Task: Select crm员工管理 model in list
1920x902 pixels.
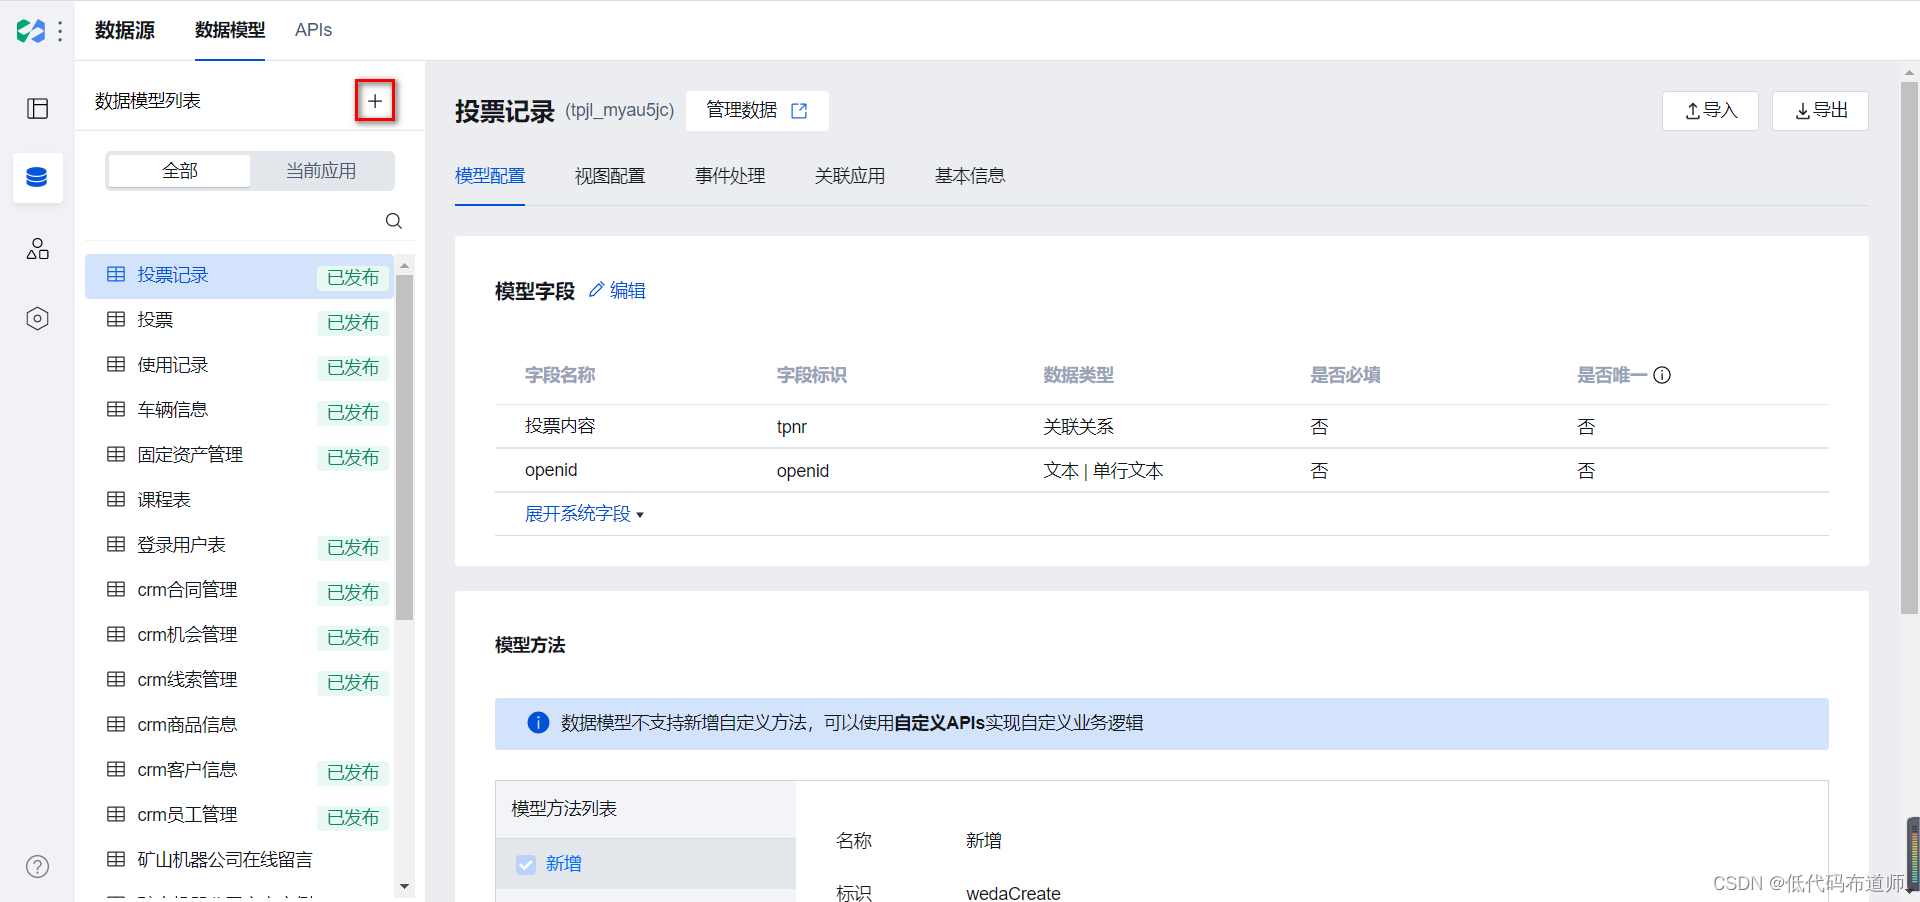Action: (239, 815)
